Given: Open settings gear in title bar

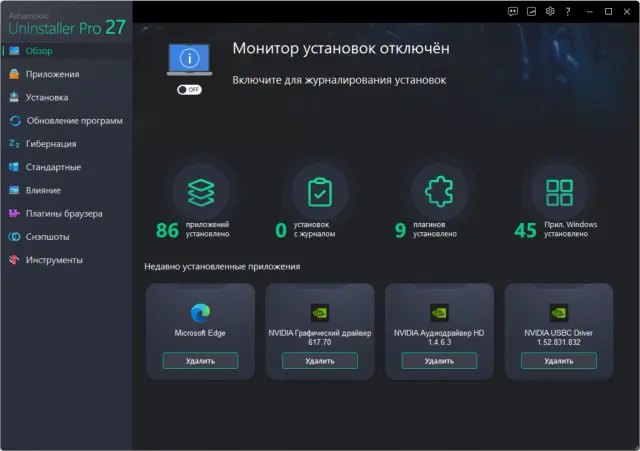Looking at the screenshot, I should tap(550, 11).
